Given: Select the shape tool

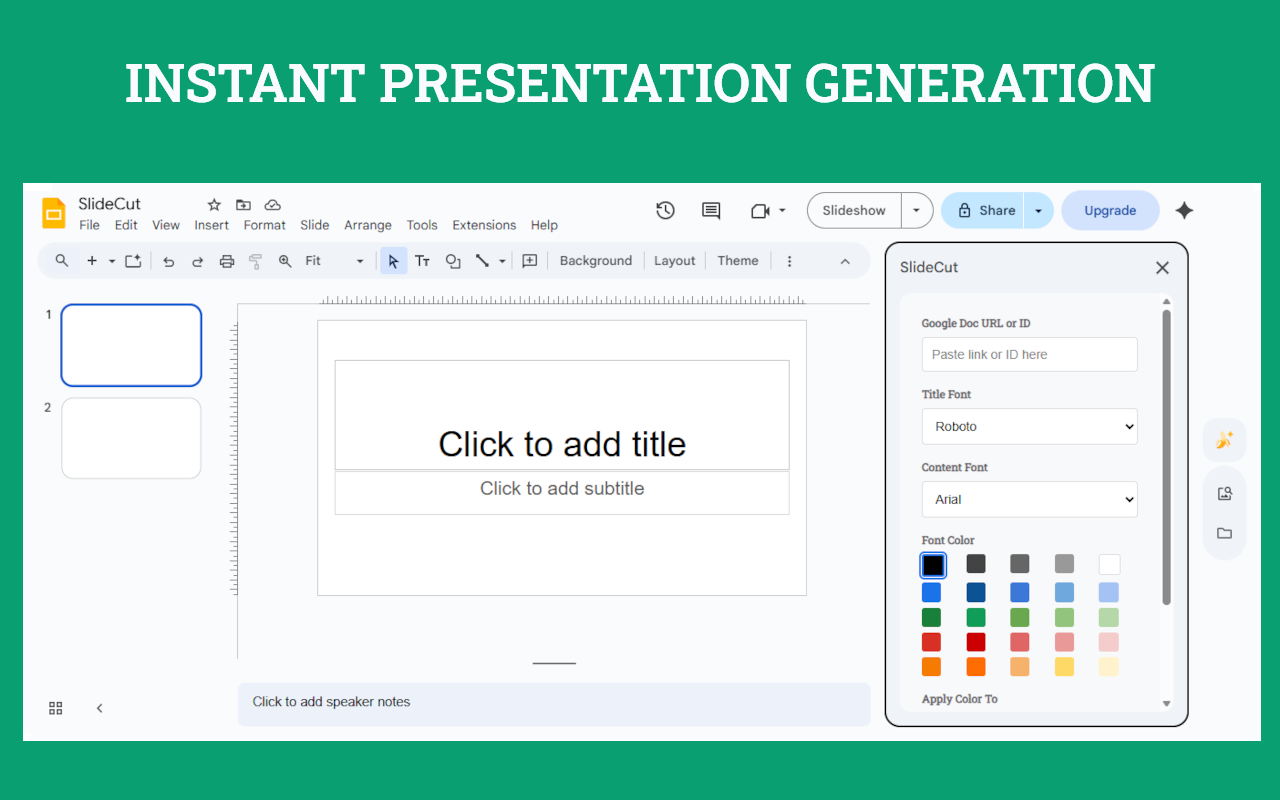Looking at the screenshot, I should (x=453, y=261).
